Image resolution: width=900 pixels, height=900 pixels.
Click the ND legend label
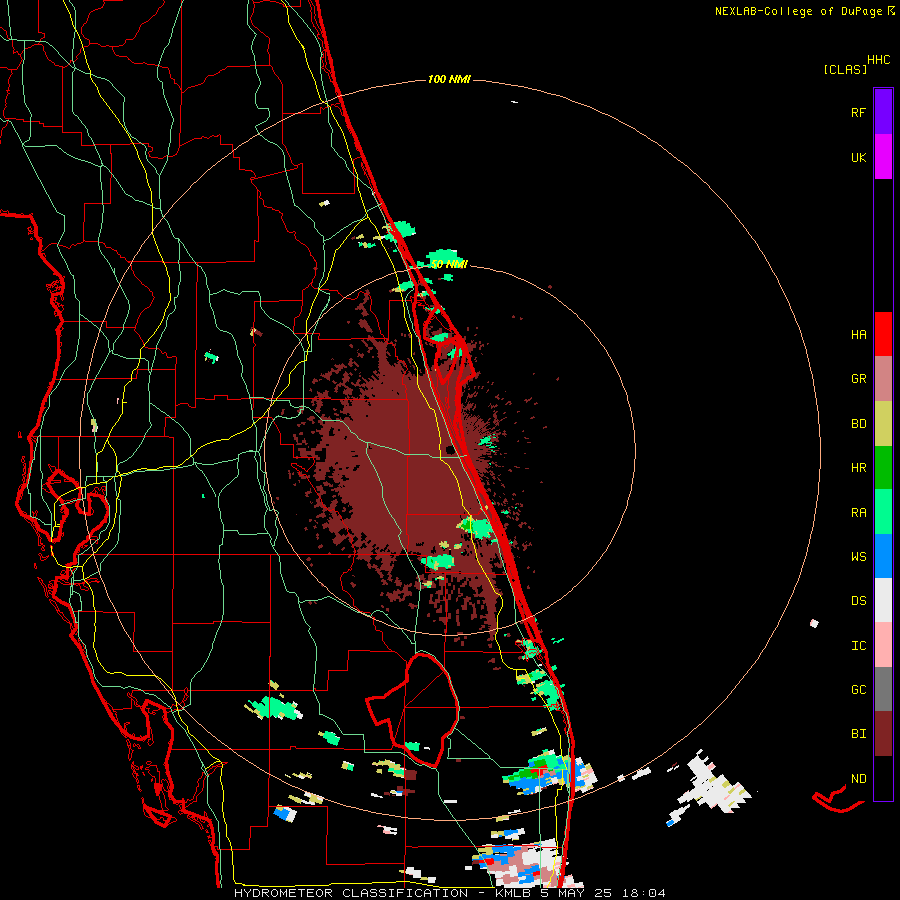(x=858, y=779)
